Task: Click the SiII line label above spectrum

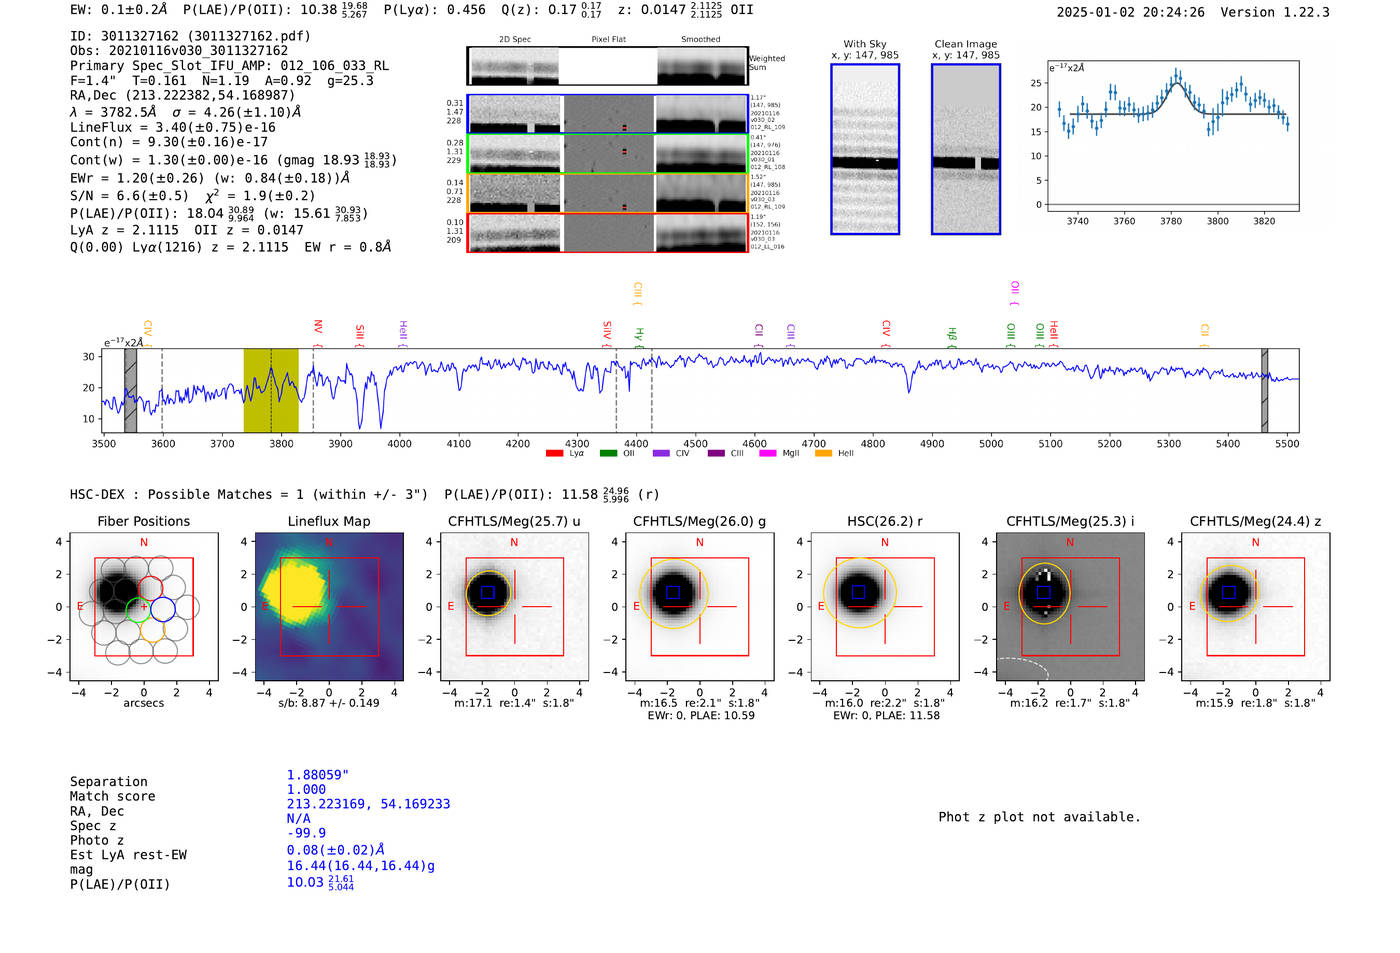Action: coord(360,335)
